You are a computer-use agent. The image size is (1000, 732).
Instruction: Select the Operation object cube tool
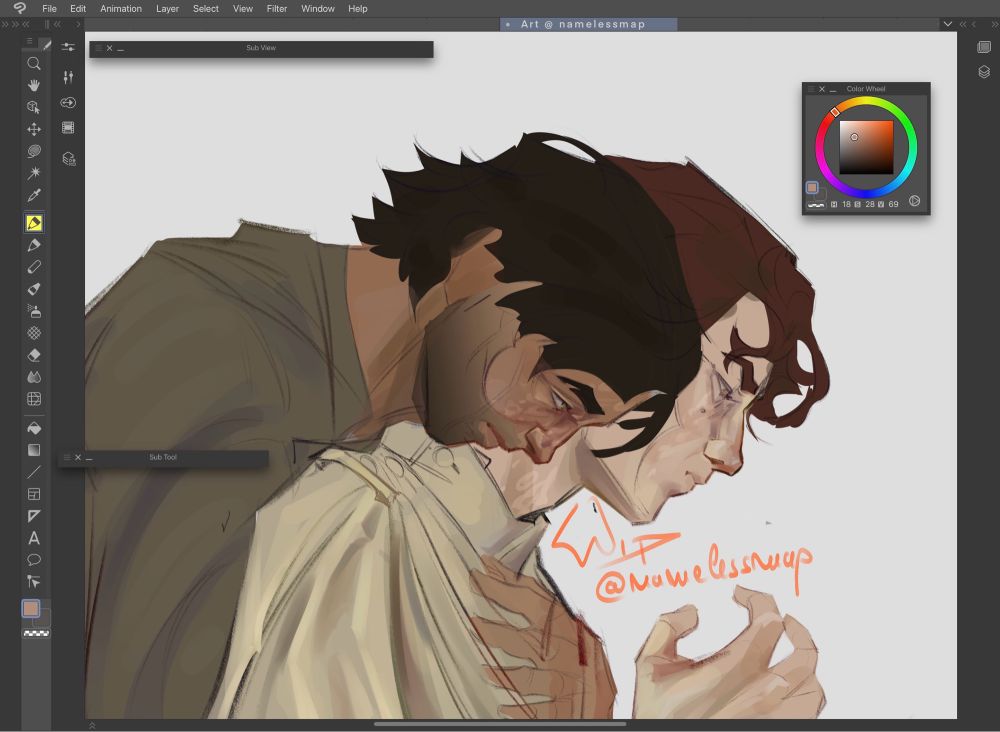click(34, 107)
